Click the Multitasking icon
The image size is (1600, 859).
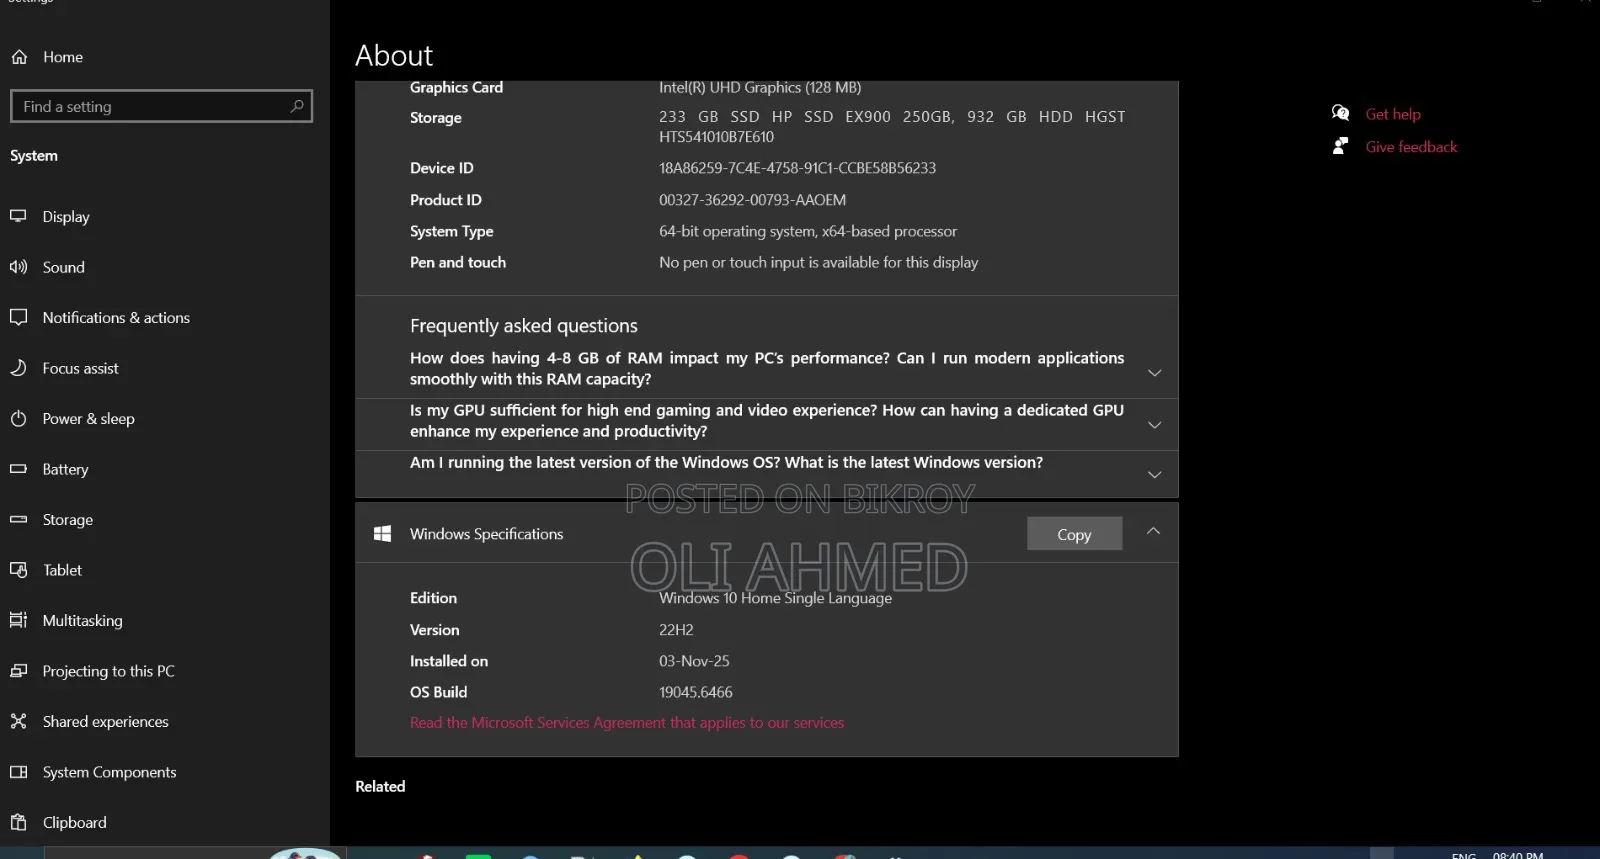[18, 620]
